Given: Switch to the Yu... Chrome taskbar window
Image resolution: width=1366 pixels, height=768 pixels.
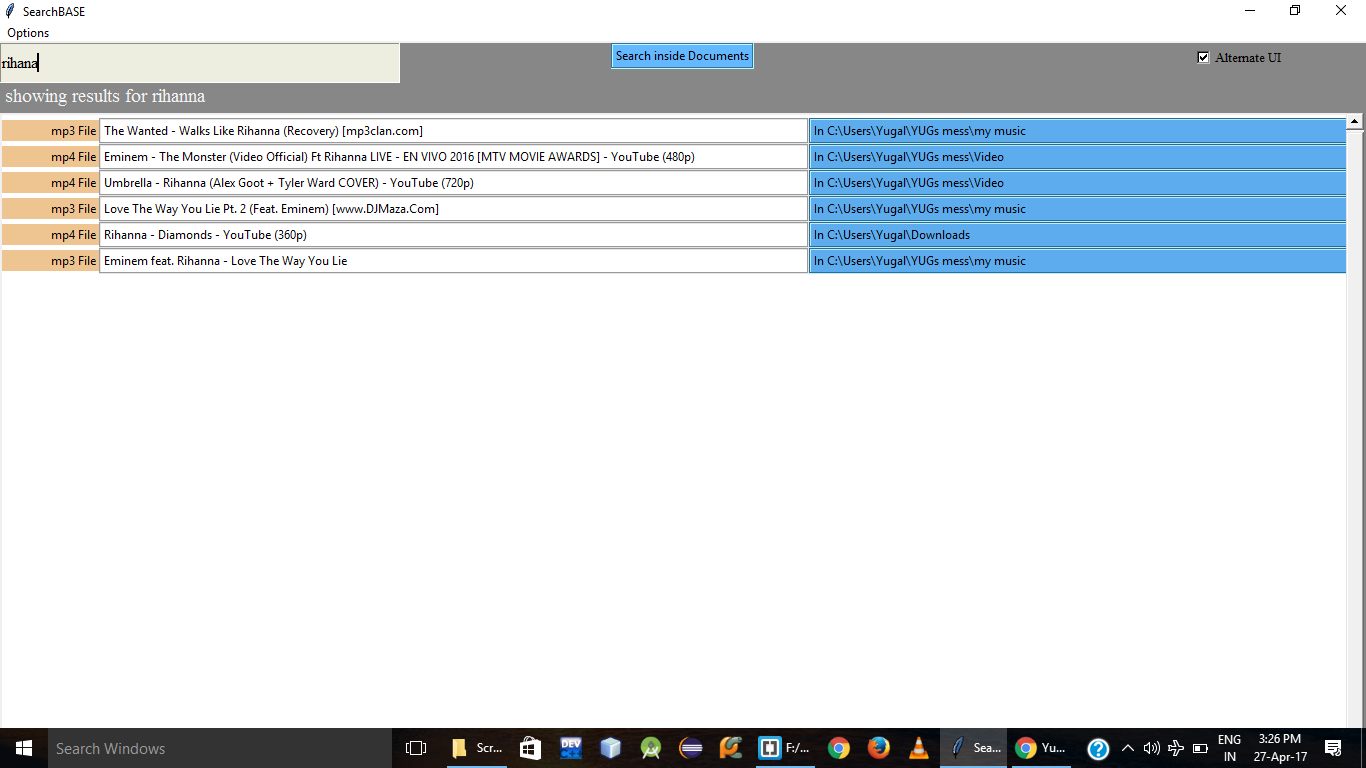Looking at the screenshot, I should (x=1040, y=748).
